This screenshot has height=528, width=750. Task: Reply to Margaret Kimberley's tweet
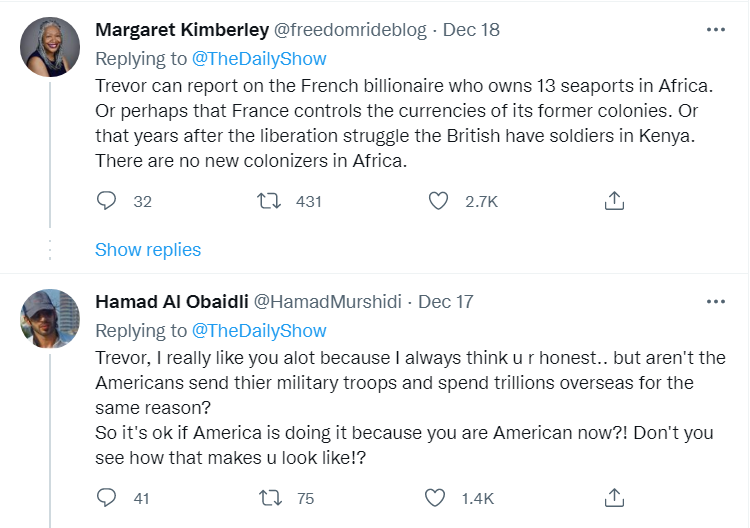107,201
